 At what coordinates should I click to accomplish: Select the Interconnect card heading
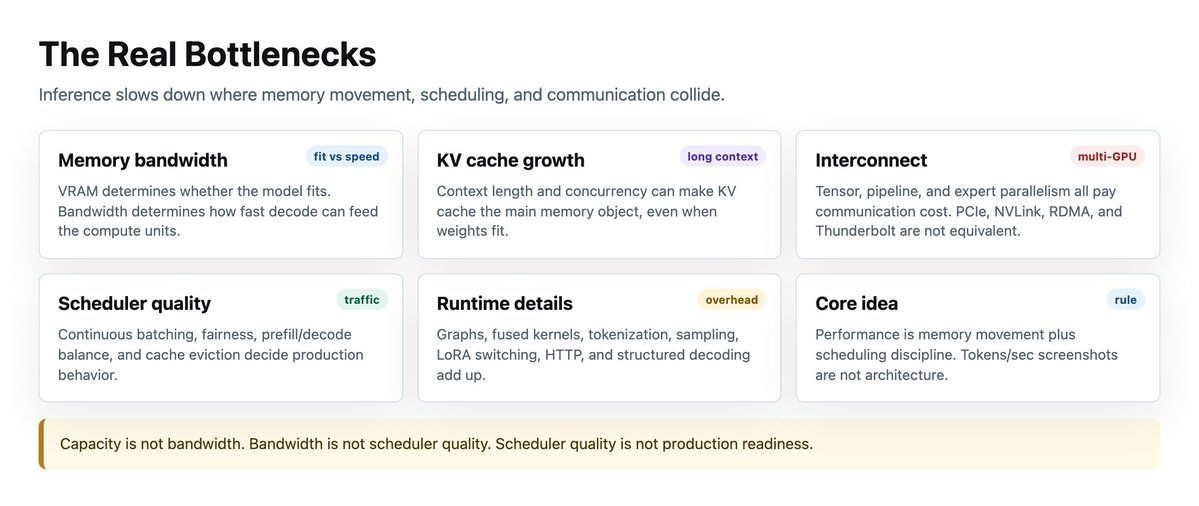871,161
